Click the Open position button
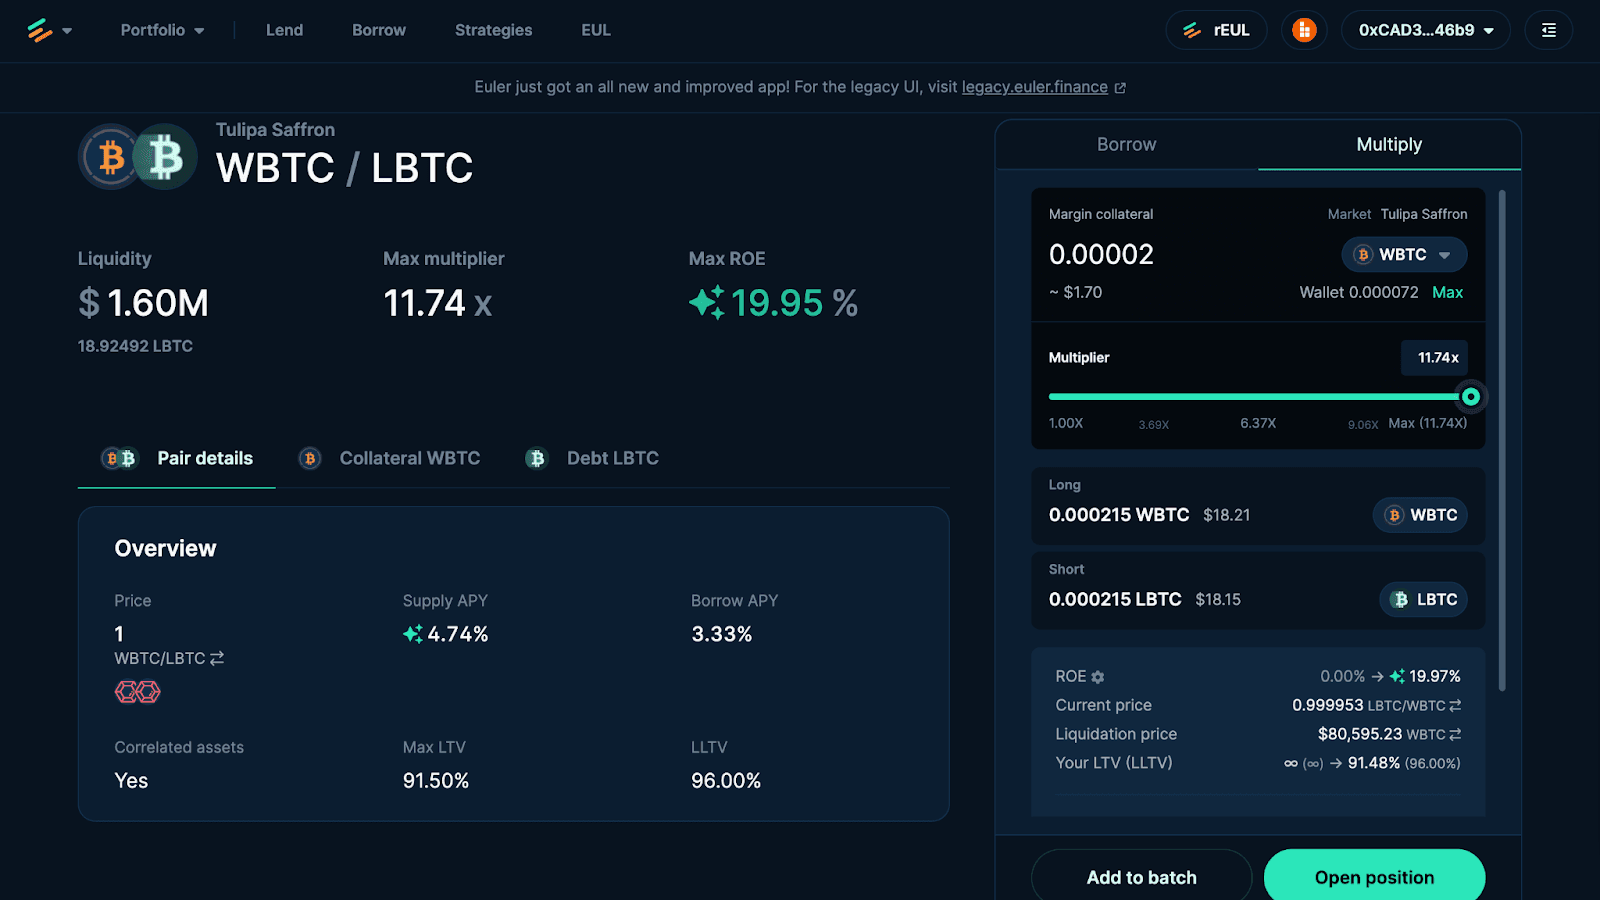Image resolution: width=1600 pixels, height=900 pixels. coord(1374,877)
